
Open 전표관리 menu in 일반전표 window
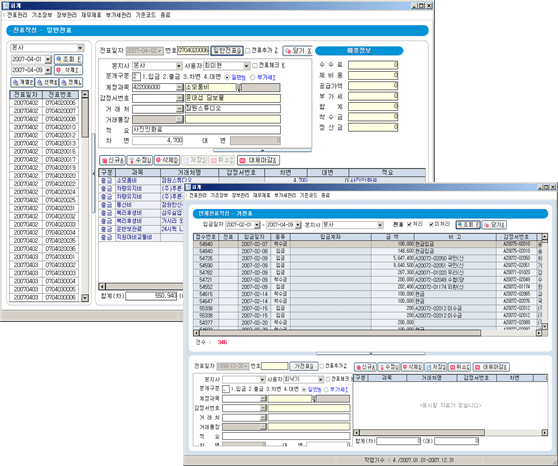tap(17, 15)
